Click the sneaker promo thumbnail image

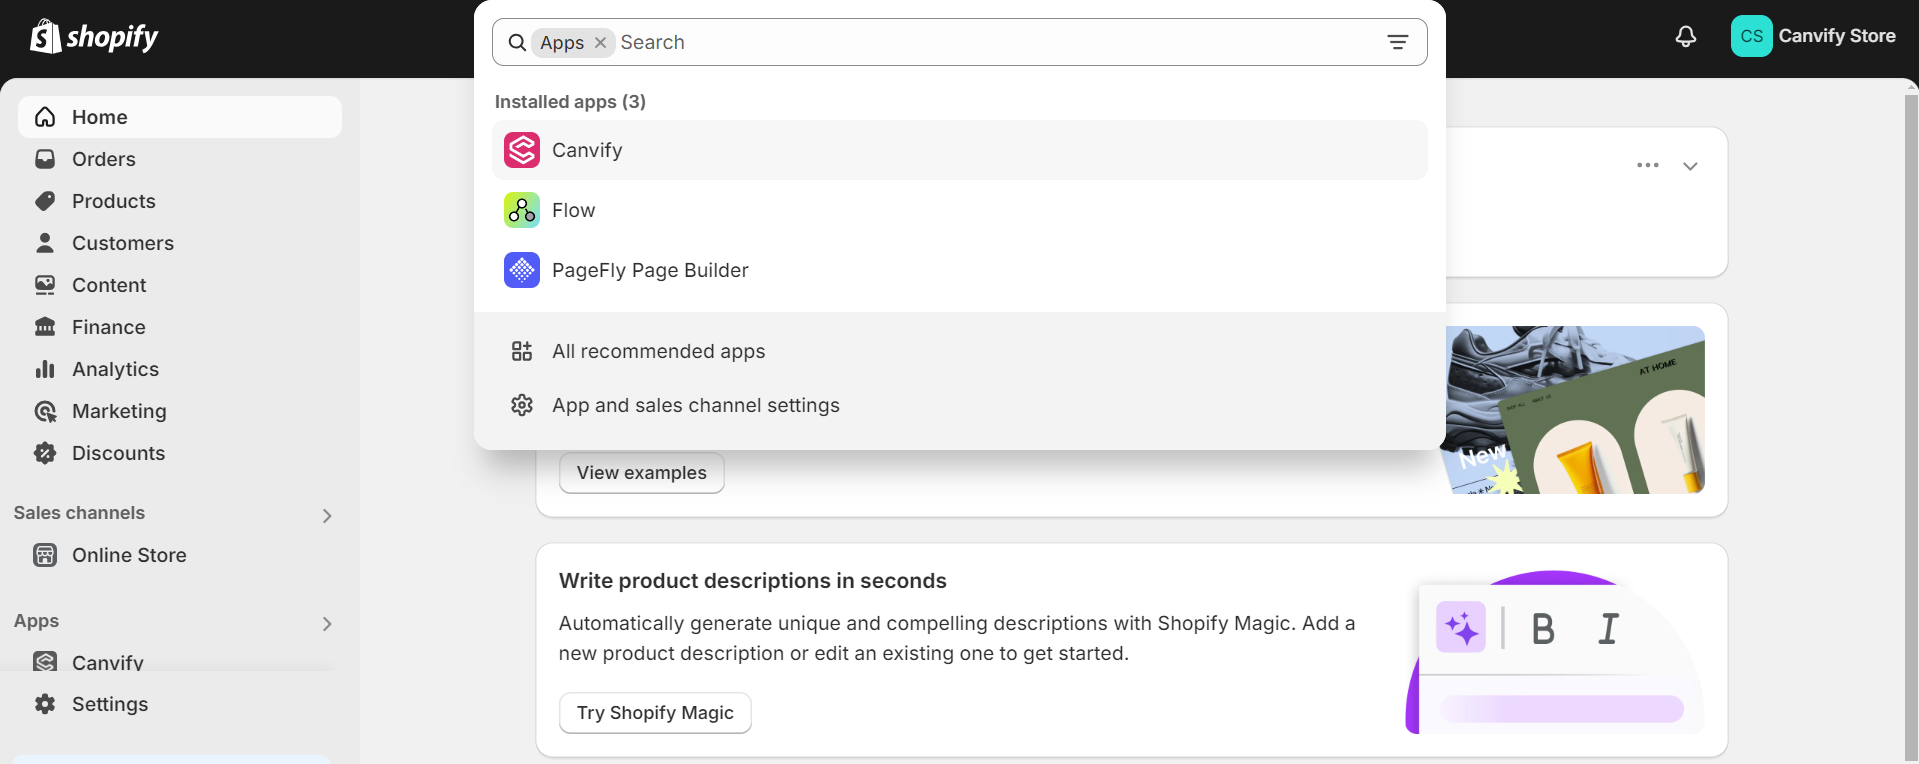pos(1575,410)
